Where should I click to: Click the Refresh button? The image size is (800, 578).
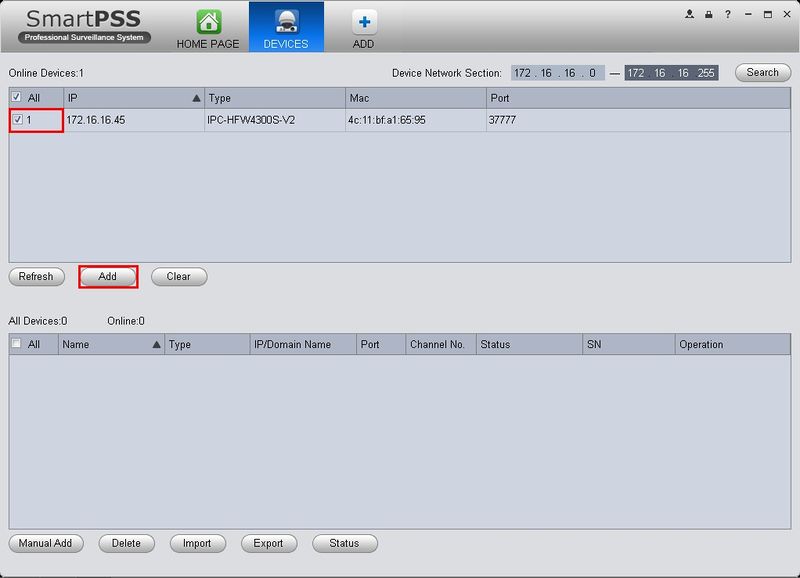(36, 277)
